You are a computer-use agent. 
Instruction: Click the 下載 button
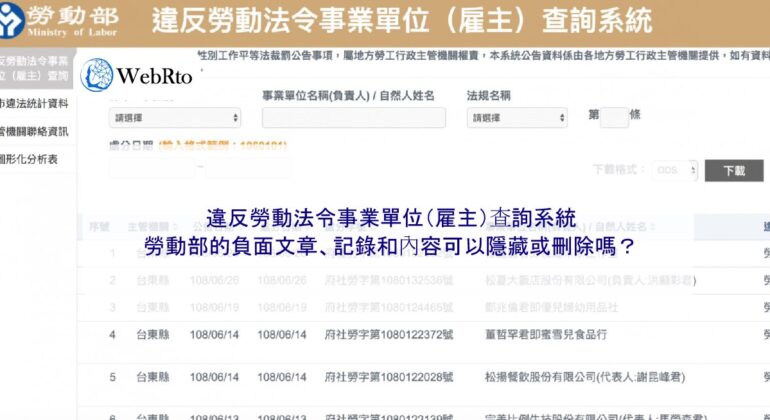734,170
